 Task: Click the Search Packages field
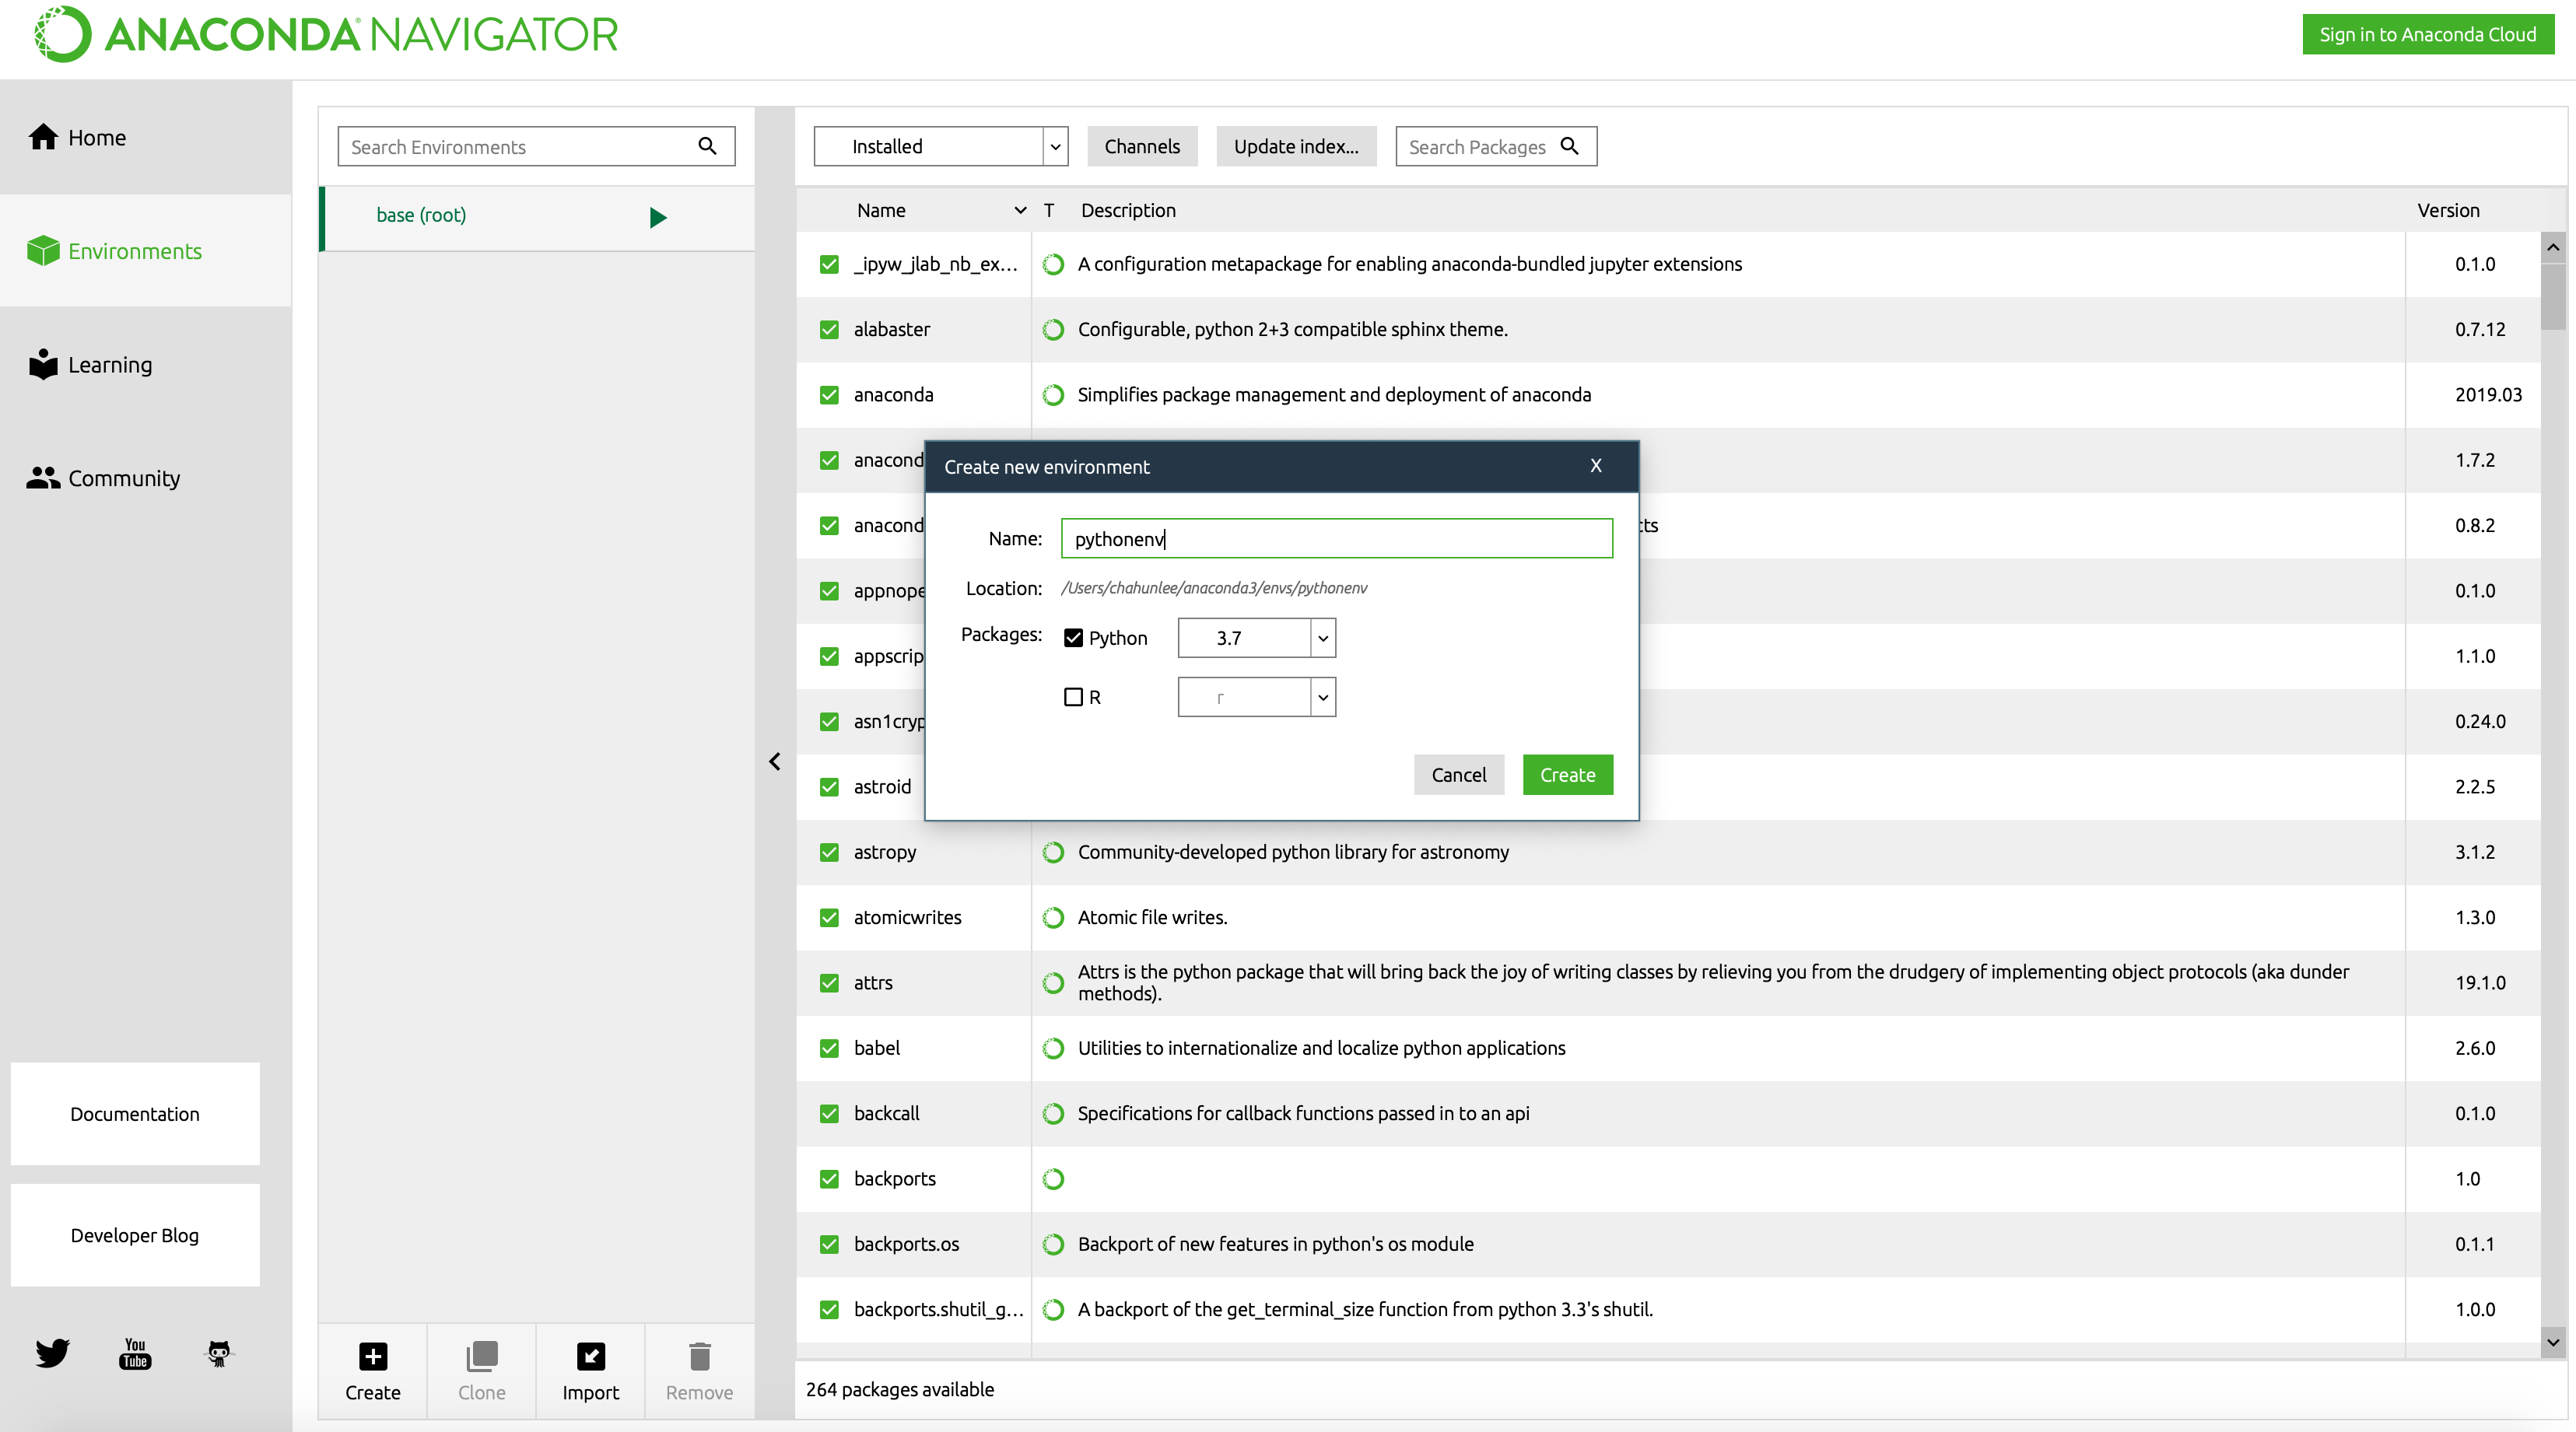(x=1496, y=146)
